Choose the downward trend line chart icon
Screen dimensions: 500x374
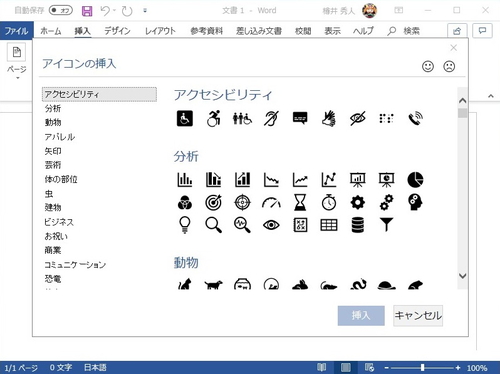point(271,180)
